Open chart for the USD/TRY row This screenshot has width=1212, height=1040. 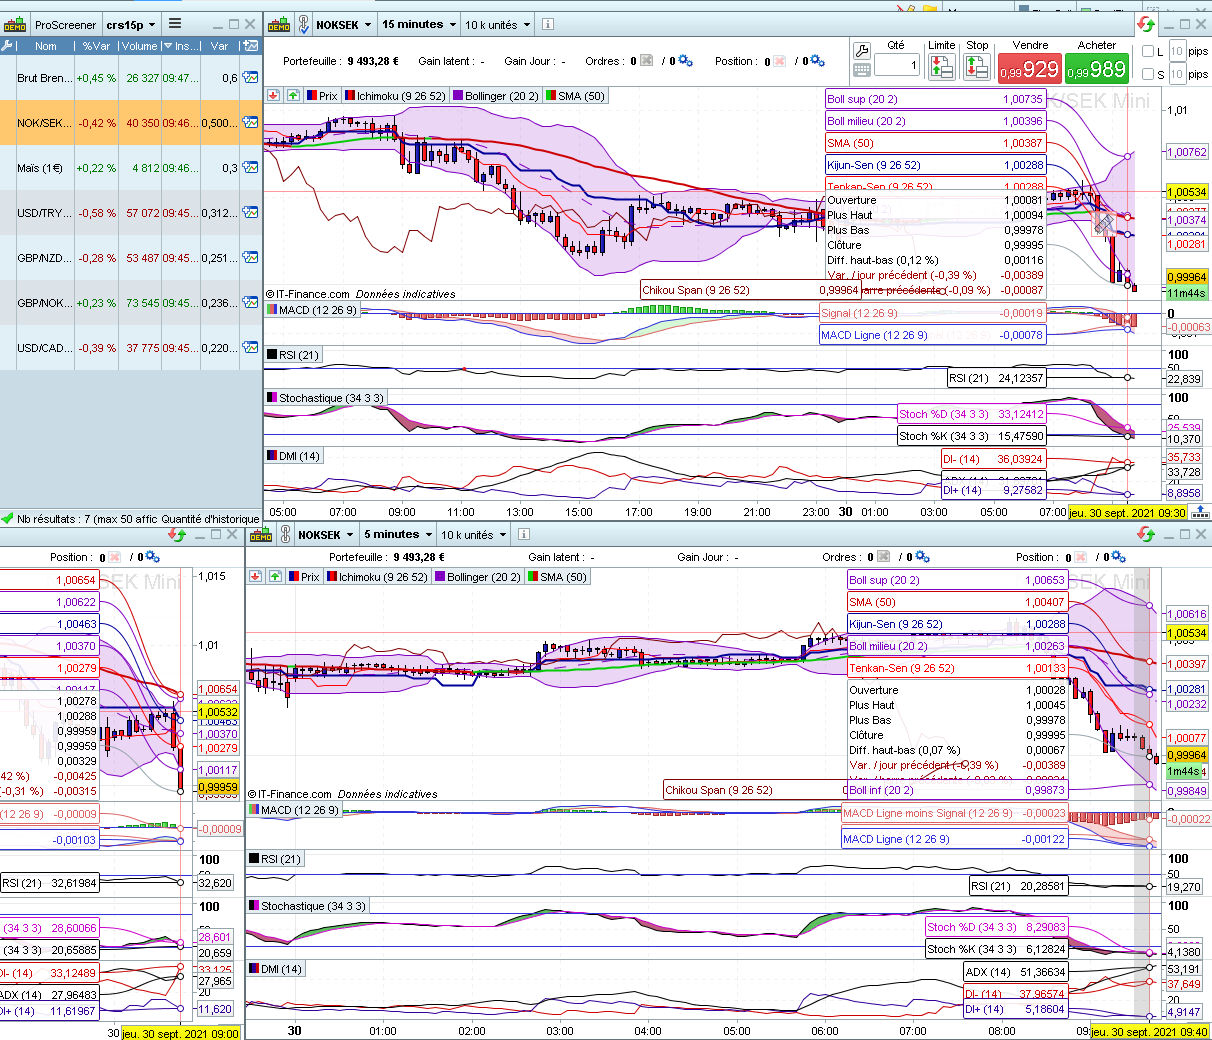pos(250,213)
